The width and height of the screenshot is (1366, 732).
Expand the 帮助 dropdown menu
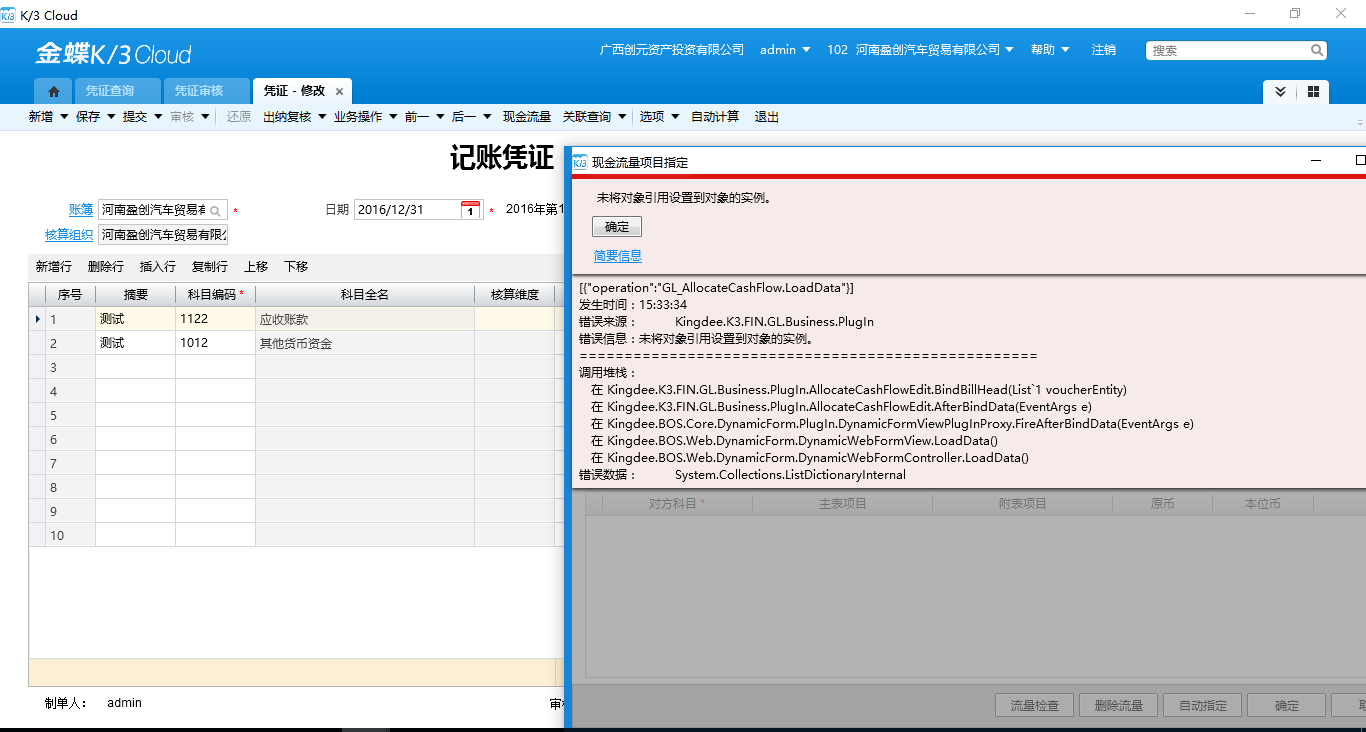[x=1050, y=50]
